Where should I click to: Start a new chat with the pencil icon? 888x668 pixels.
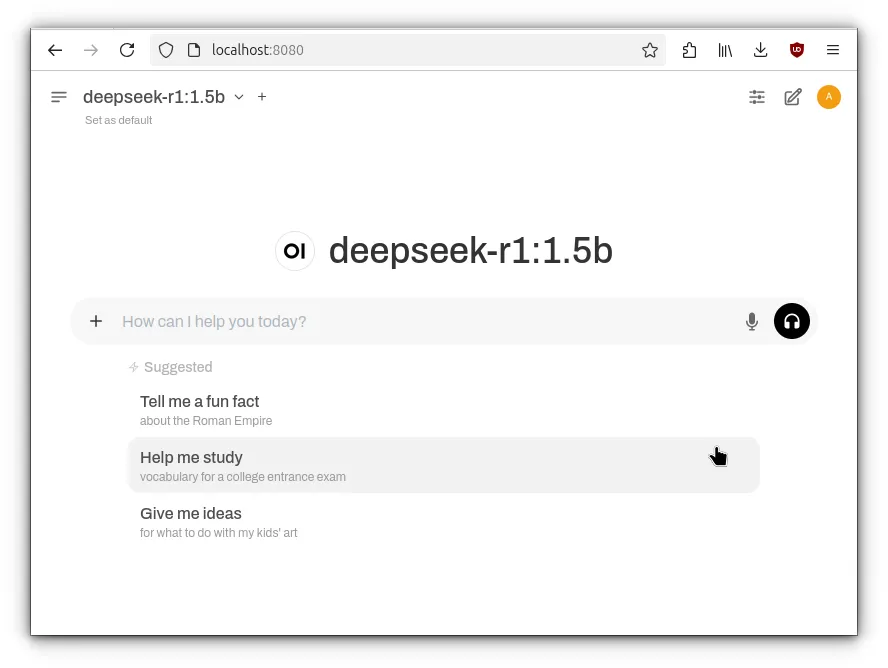(x=793, y=97)
